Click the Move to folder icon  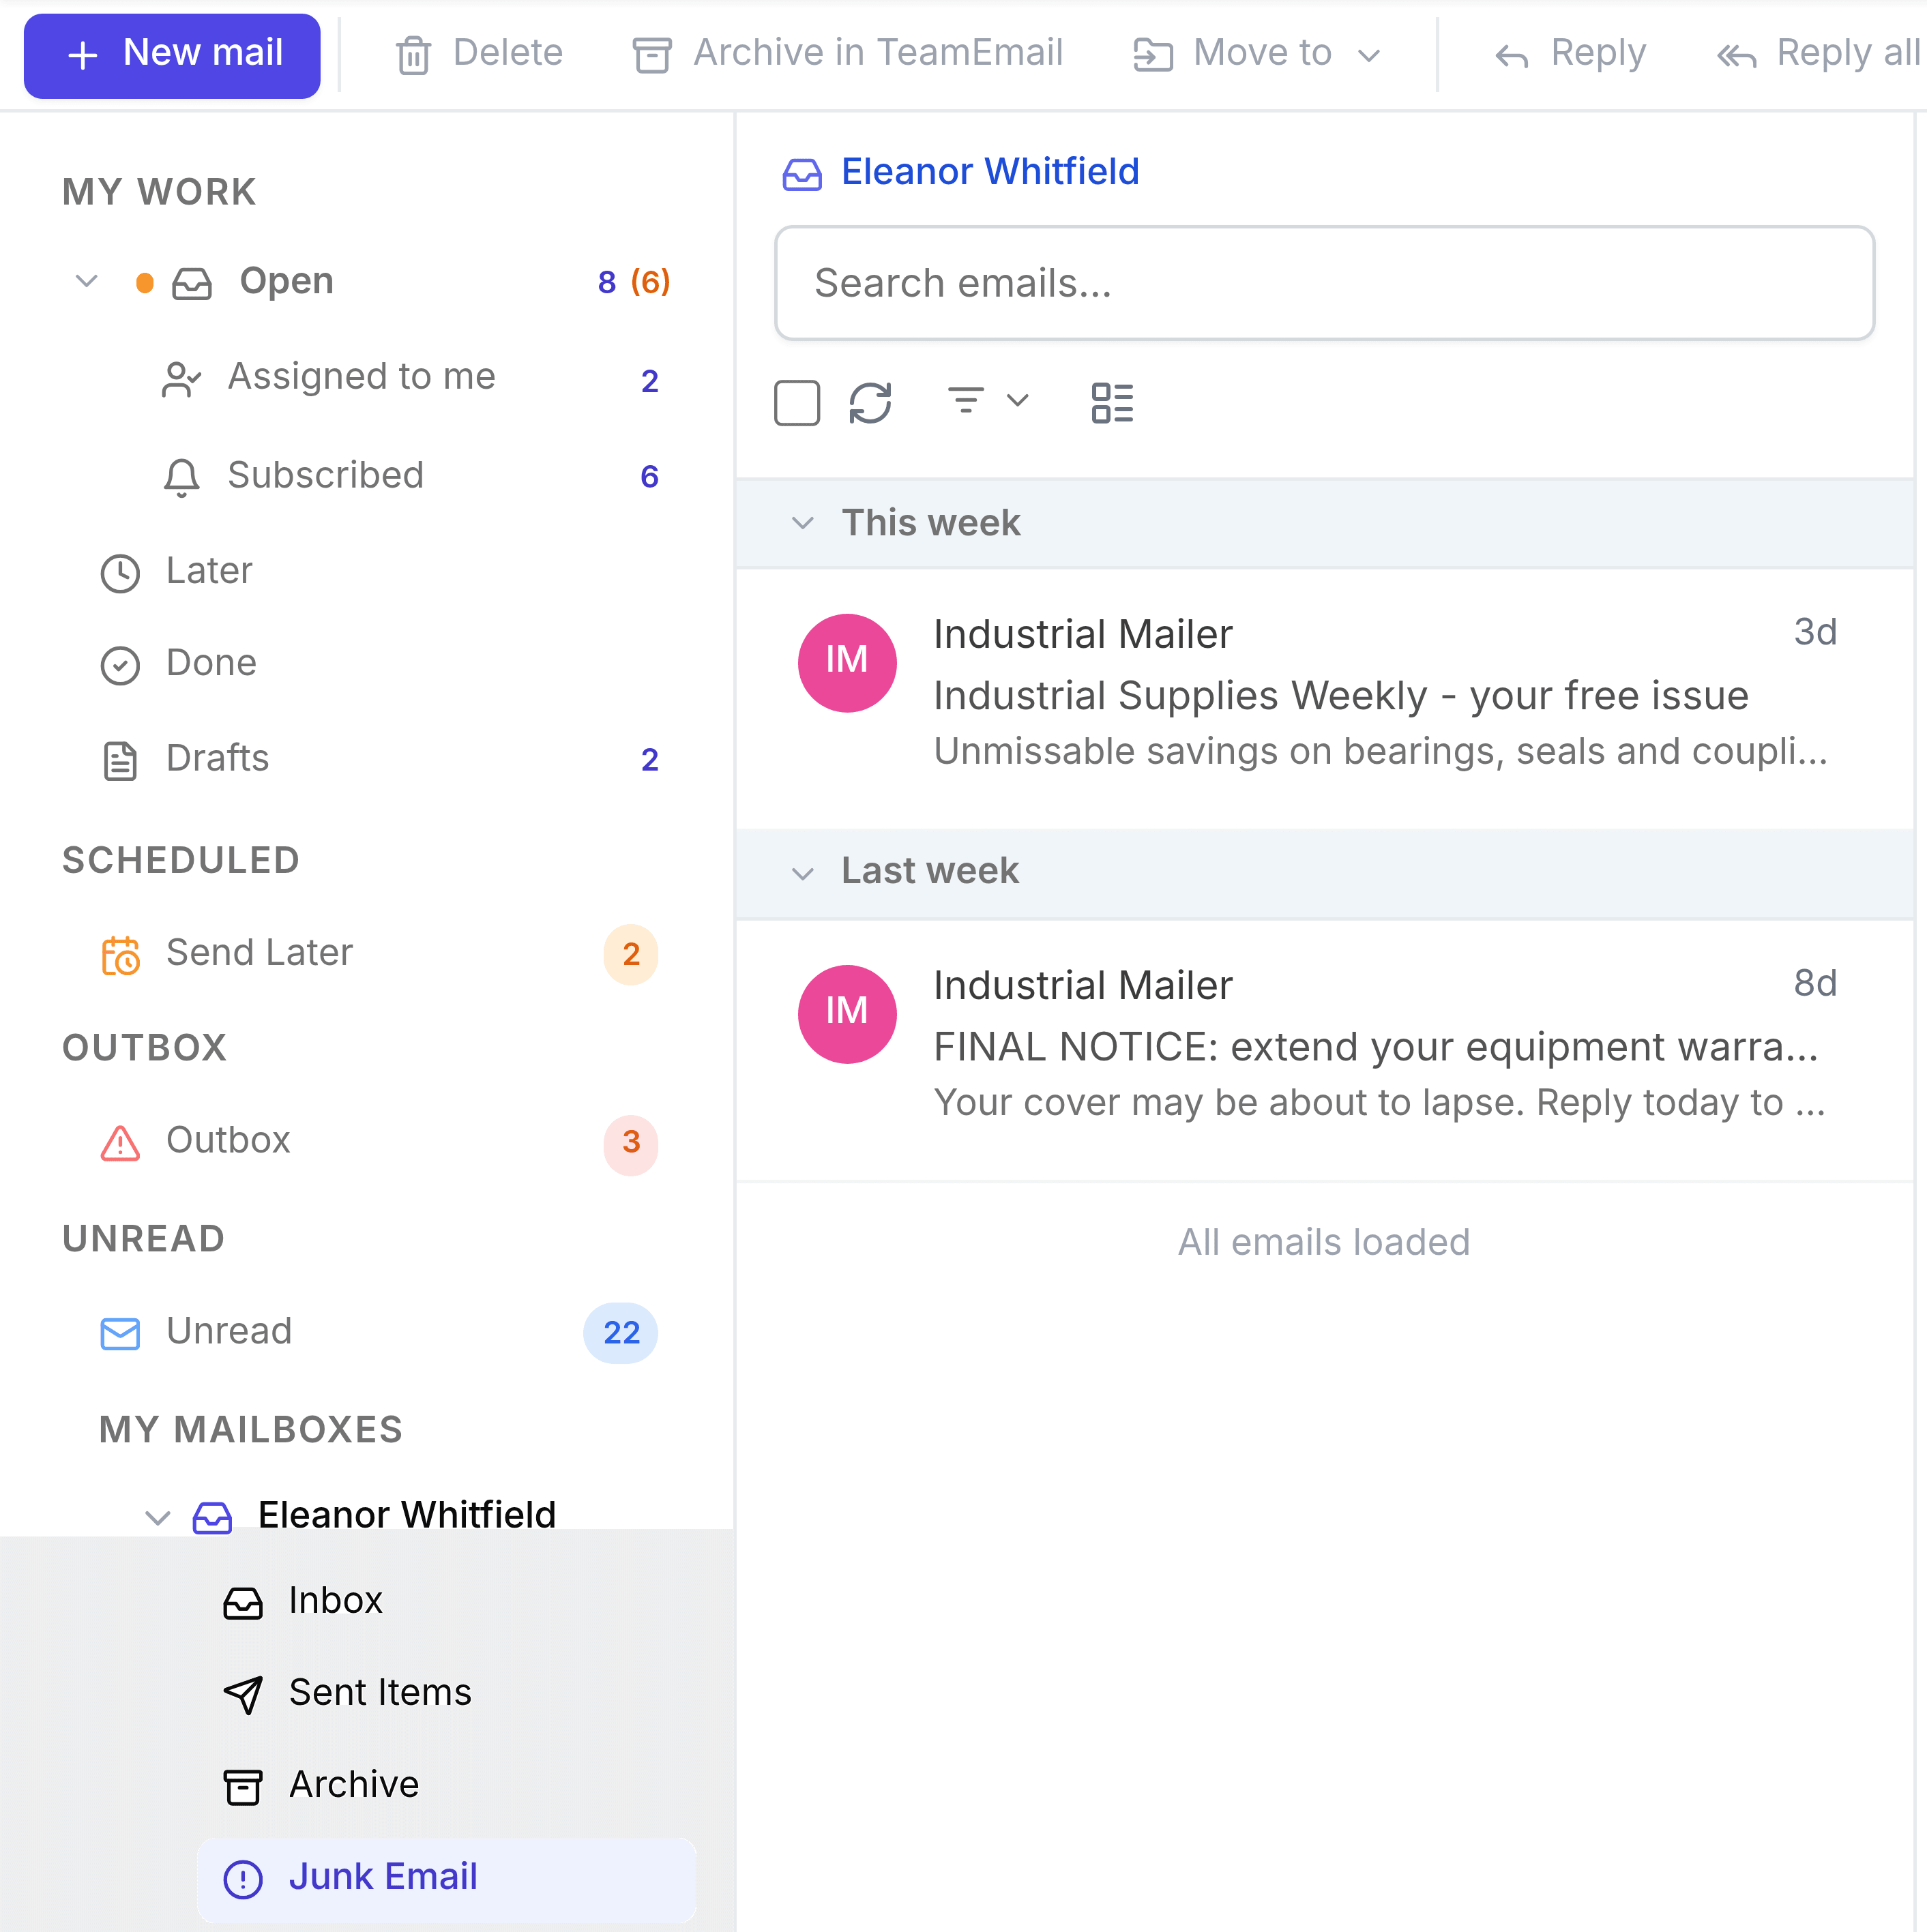[x=1153, y=55]
